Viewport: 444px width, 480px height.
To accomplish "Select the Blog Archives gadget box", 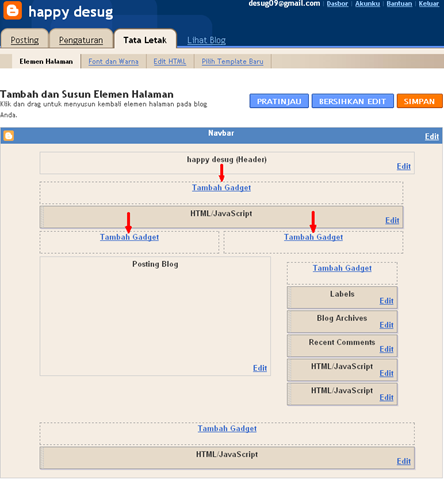I will click(342, 322).
